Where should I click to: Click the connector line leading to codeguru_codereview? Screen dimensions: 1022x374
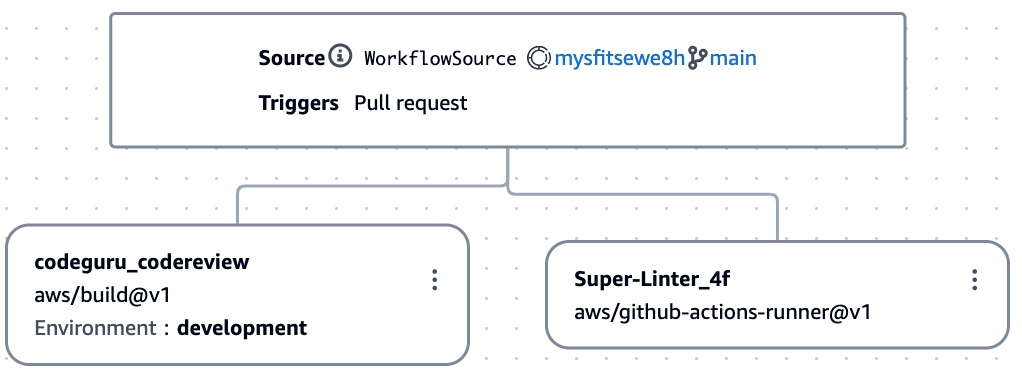coord(238,205)
